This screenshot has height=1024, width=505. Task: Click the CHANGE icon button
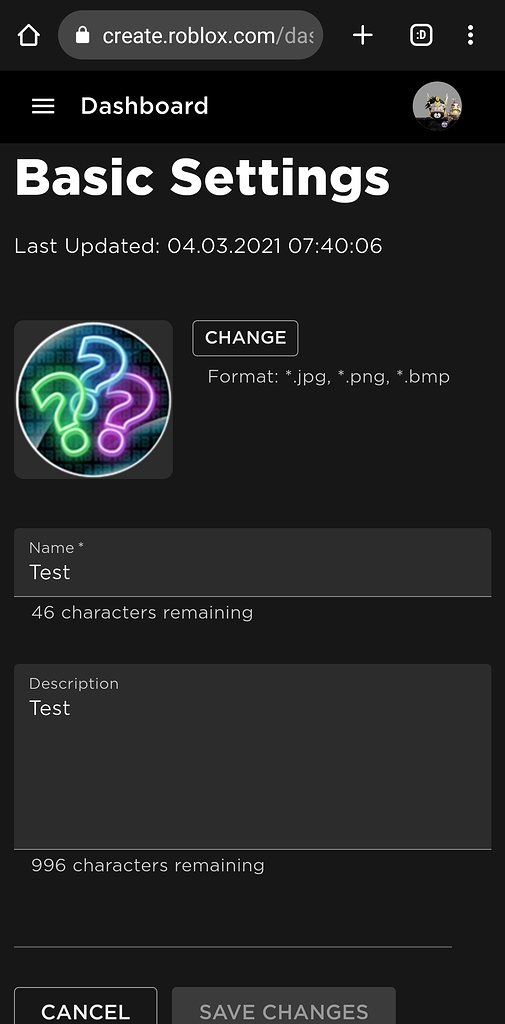click(246, 338)
